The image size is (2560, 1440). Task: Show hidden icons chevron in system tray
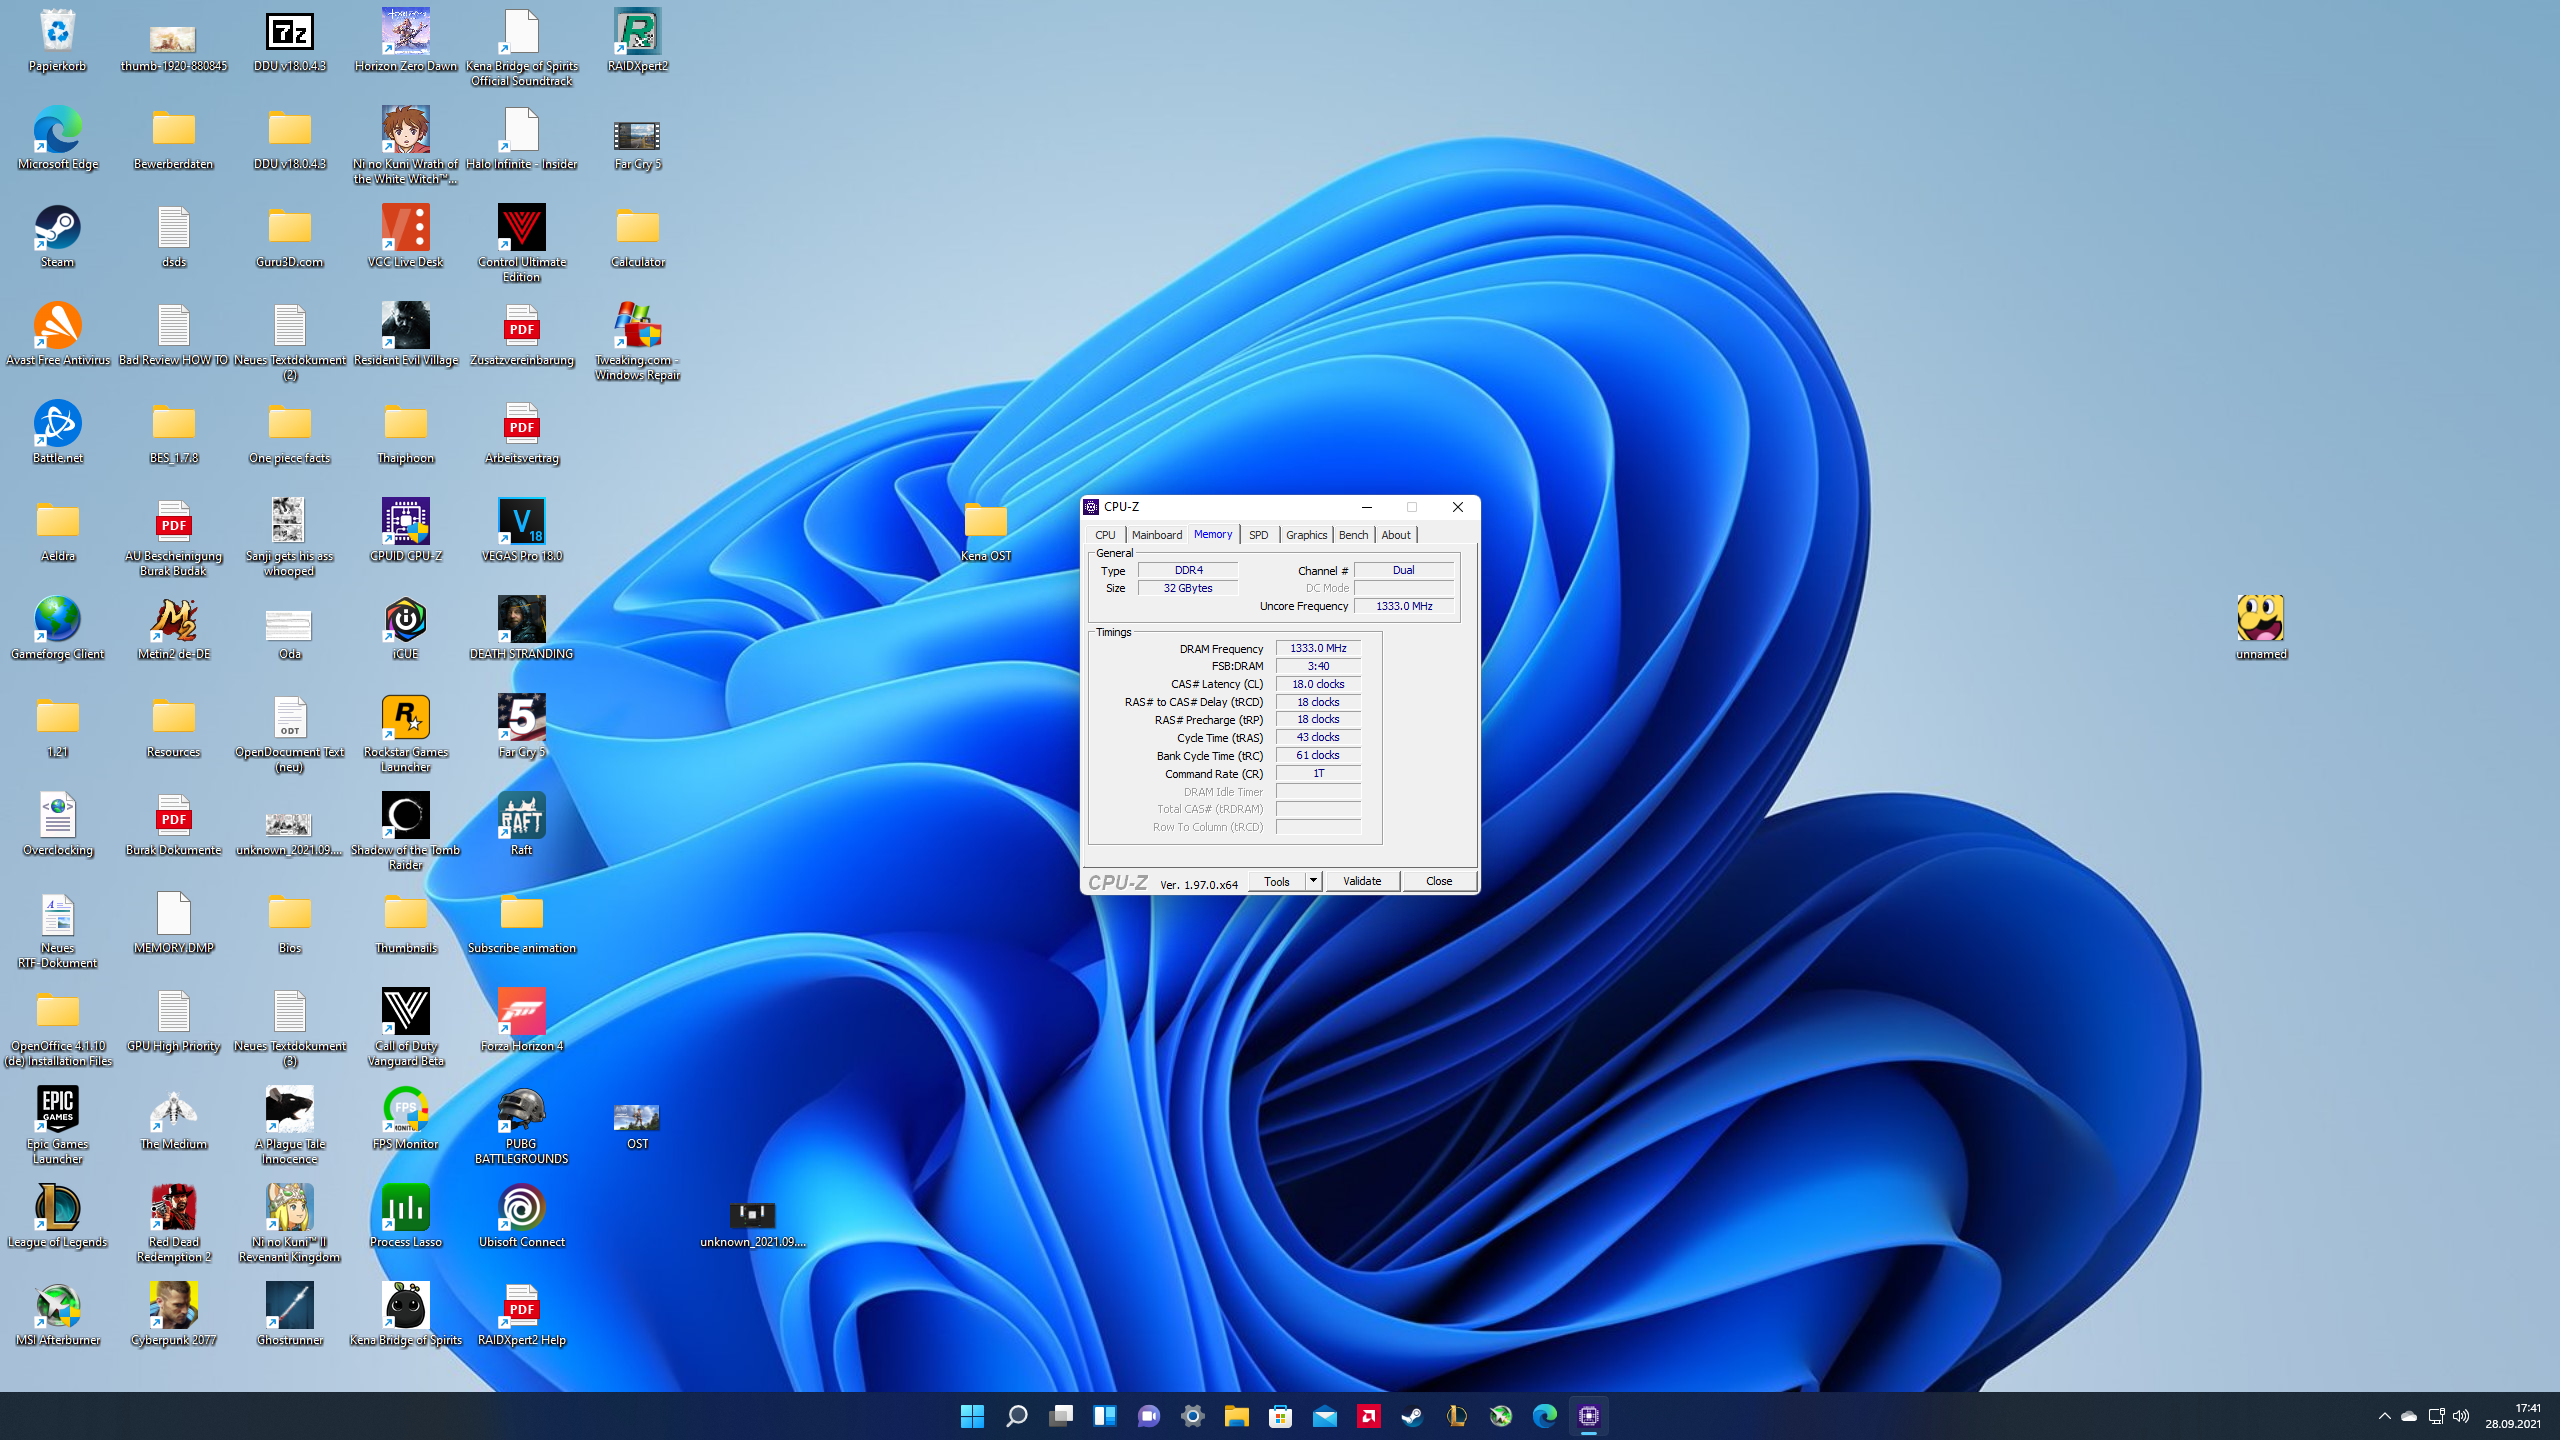point(2384,1415)
